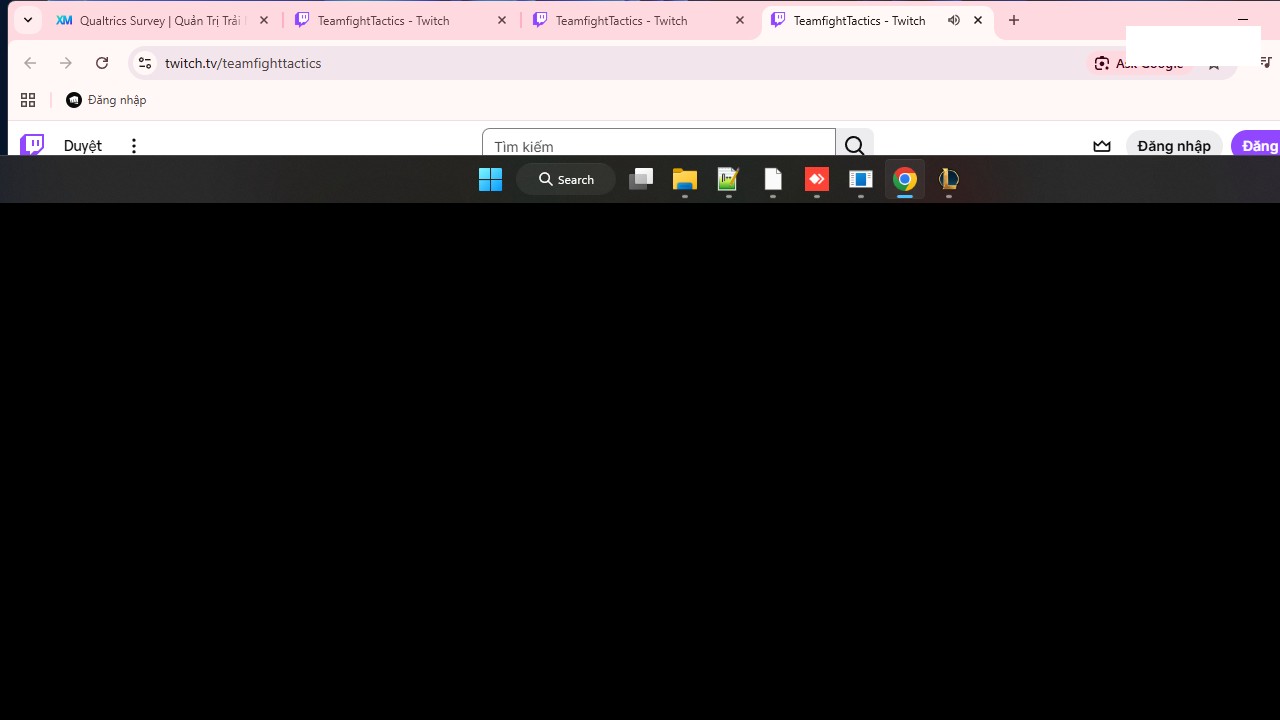Viewport: 1280px width, 720px height.
Task: Click the Twitch logo home icon
Action: (x=33, y=145)
